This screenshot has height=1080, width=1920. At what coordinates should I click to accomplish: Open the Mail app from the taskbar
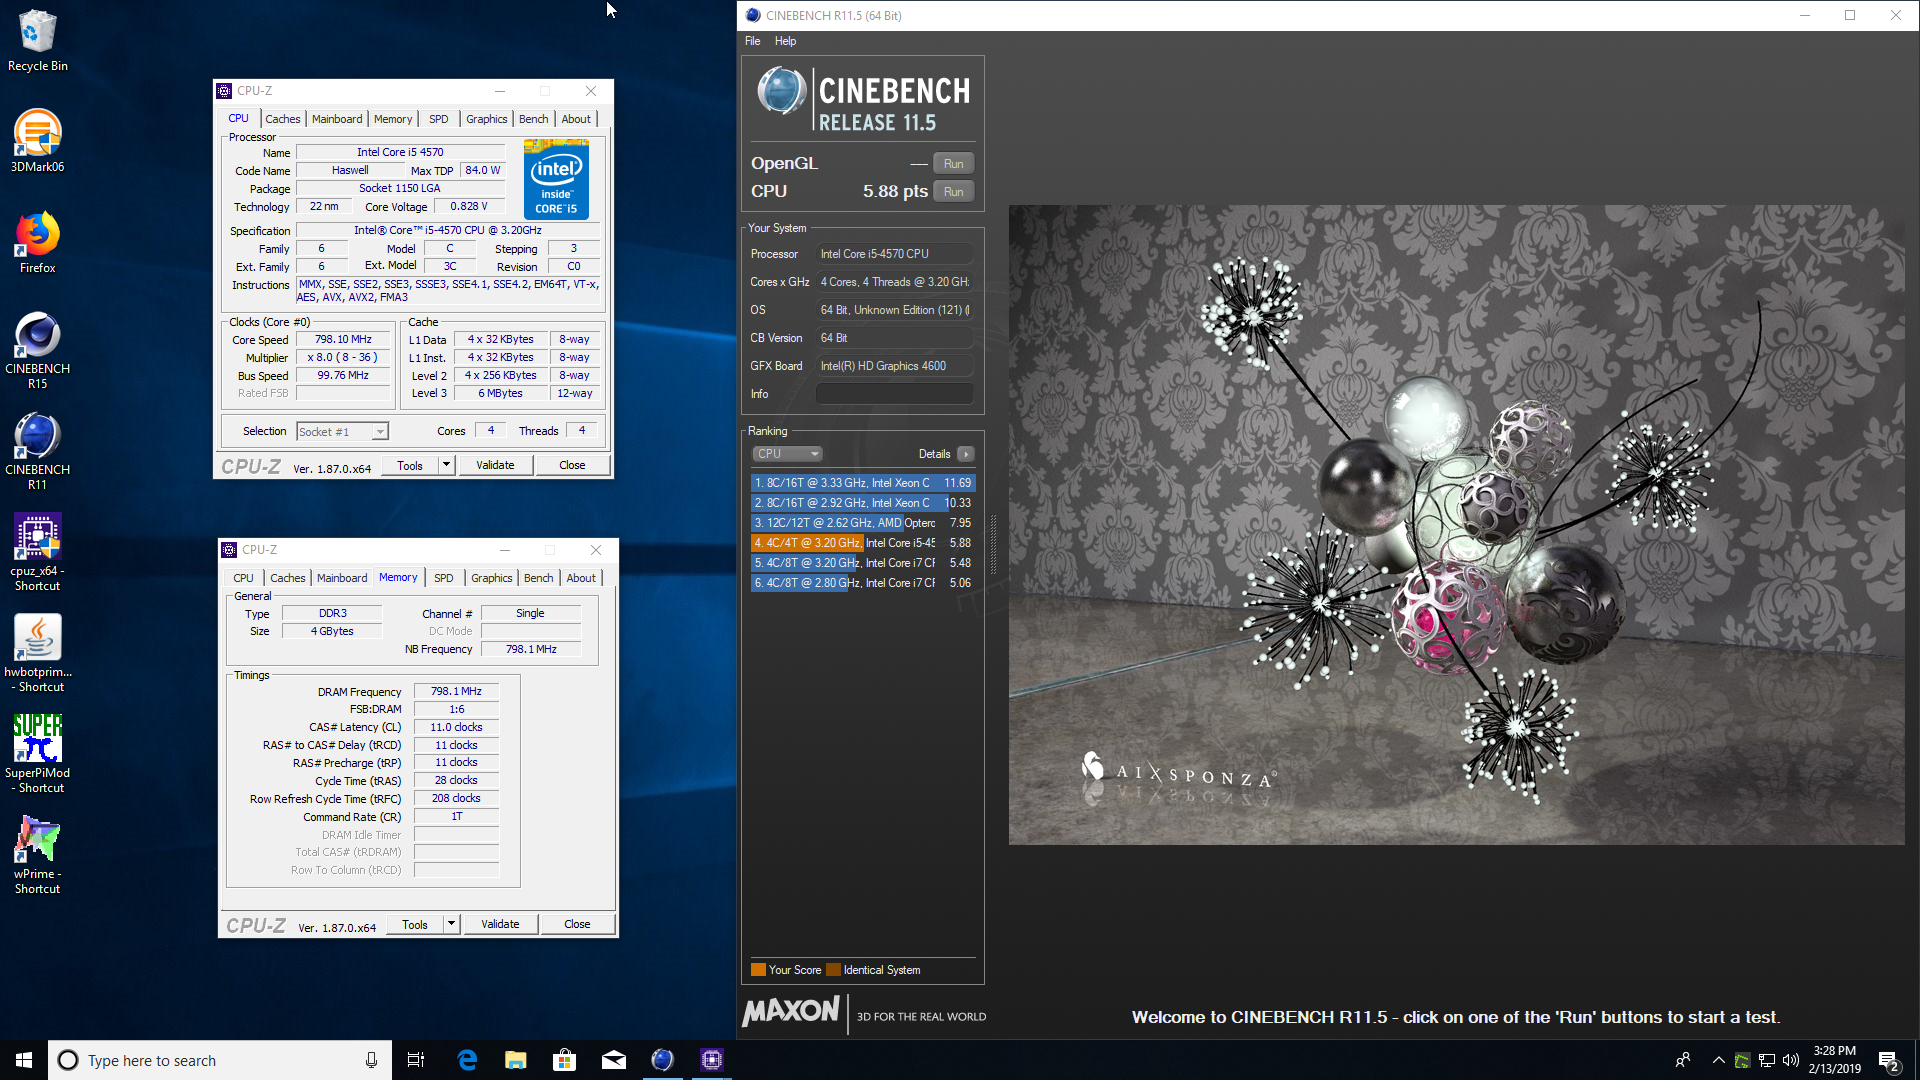coord(614,1060)
